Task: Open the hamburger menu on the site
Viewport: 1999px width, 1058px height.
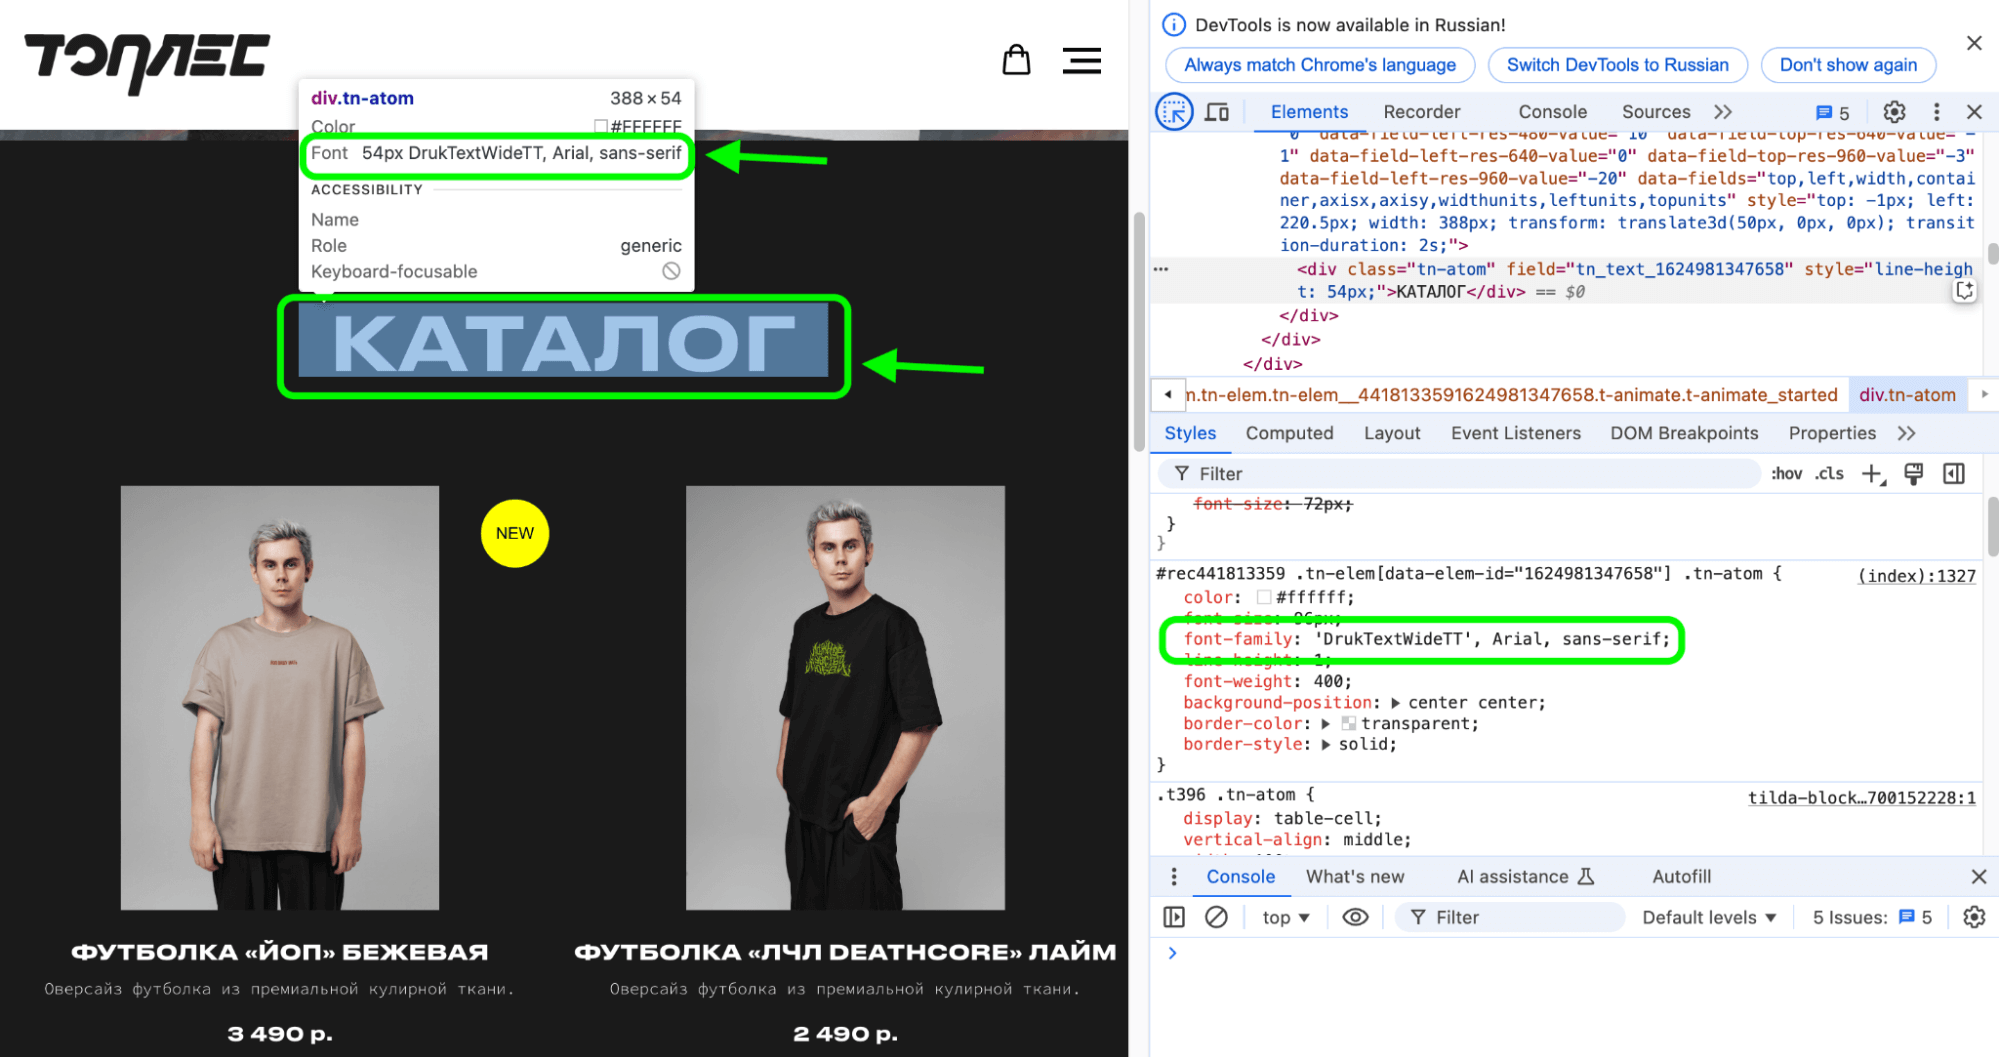Action: pyautogui.click(x=1081, y=61)
